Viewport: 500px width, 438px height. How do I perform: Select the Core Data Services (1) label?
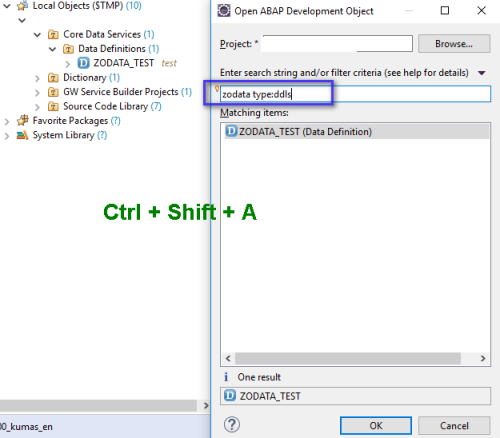[109, 34]
